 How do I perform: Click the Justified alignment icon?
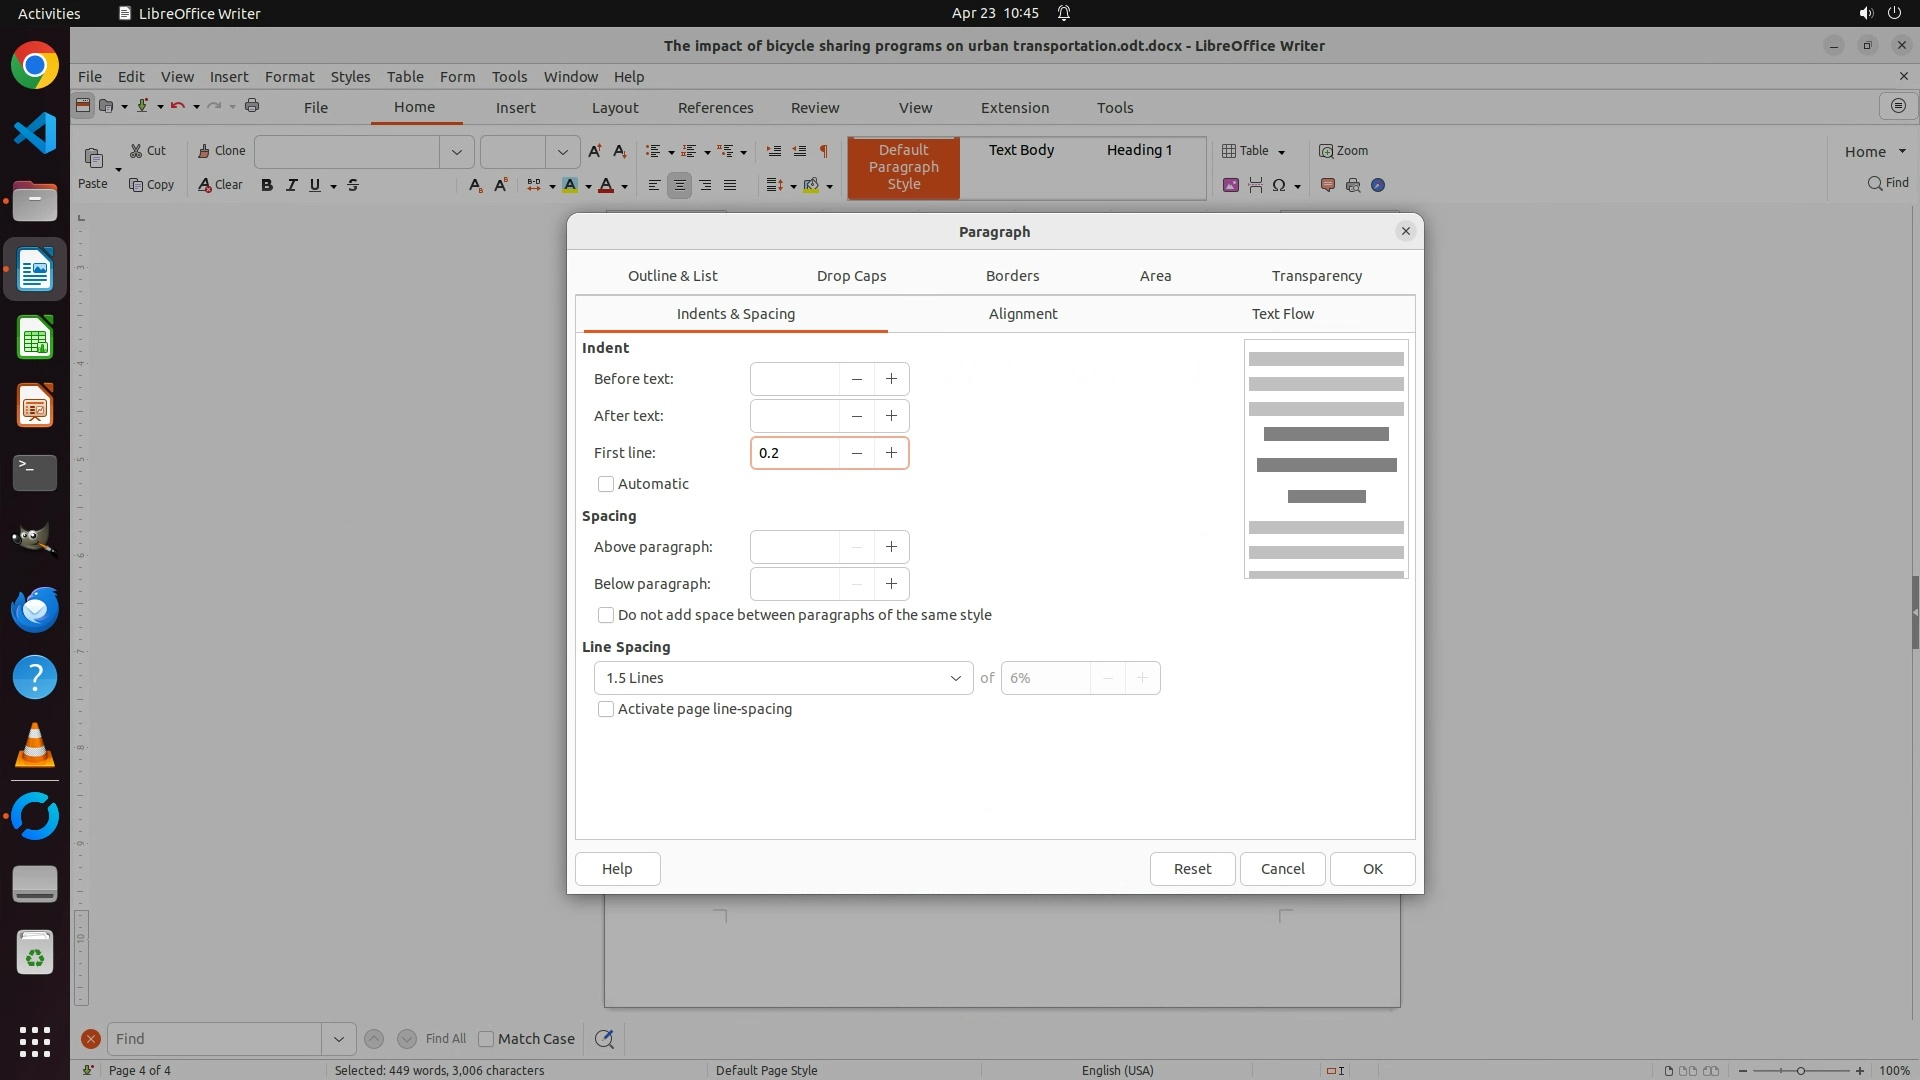pos(730,185)
